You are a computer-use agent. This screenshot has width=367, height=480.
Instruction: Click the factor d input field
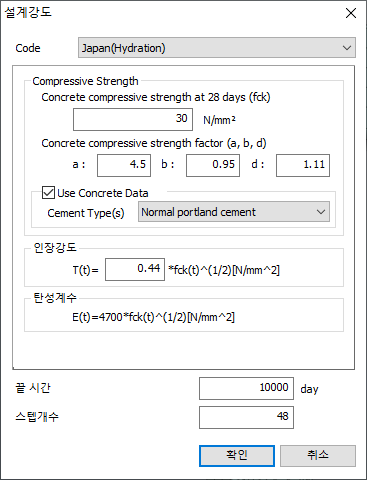coord(303,165)
